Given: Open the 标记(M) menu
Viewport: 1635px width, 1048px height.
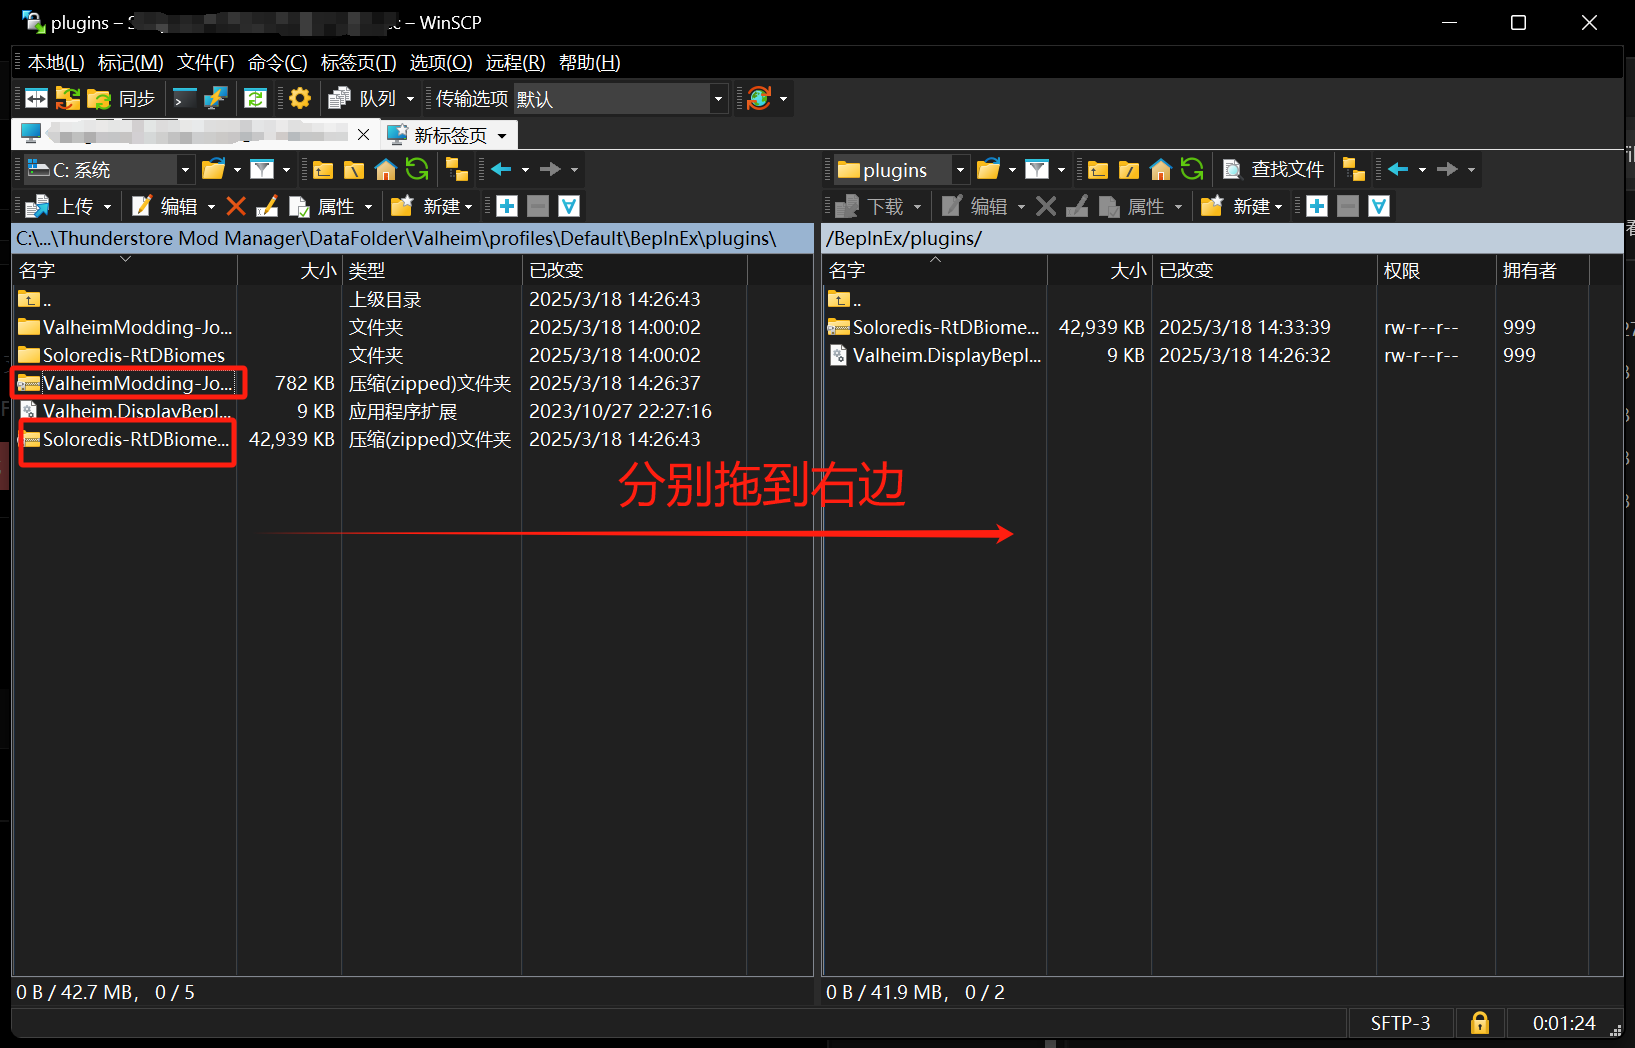Looking at the screenshot, I should click(x=130, y=63).
